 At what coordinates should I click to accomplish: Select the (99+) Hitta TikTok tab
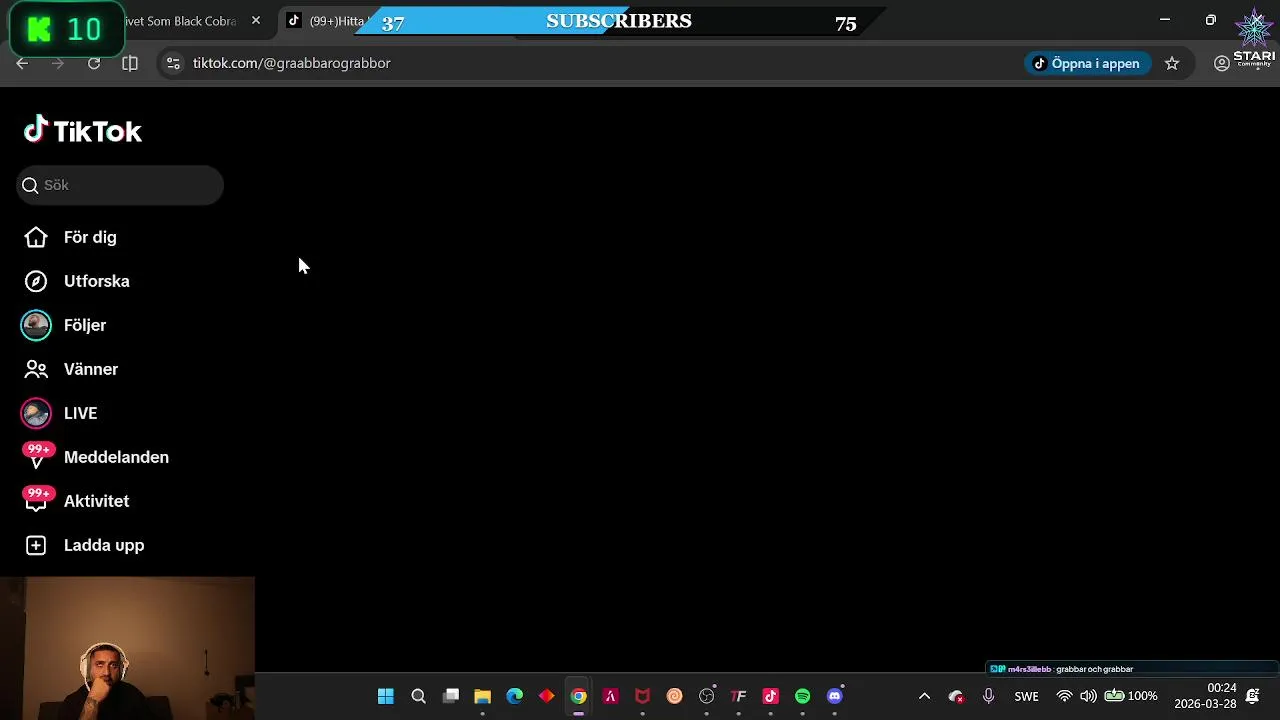330,21
